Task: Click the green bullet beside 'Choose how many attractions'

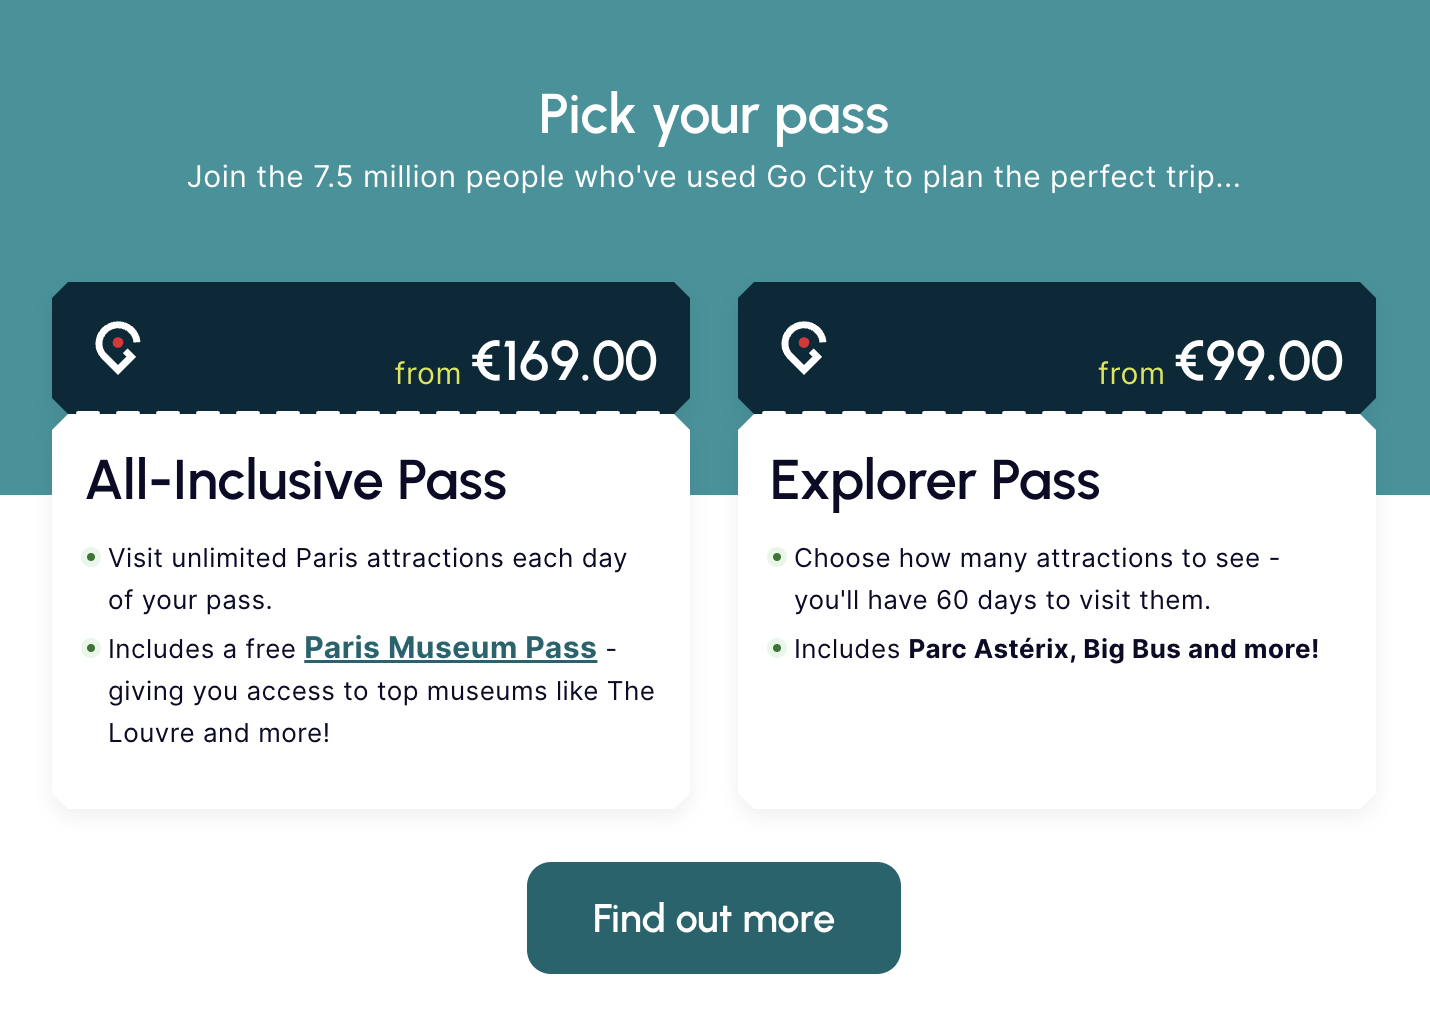Action: tap(777, 557)
